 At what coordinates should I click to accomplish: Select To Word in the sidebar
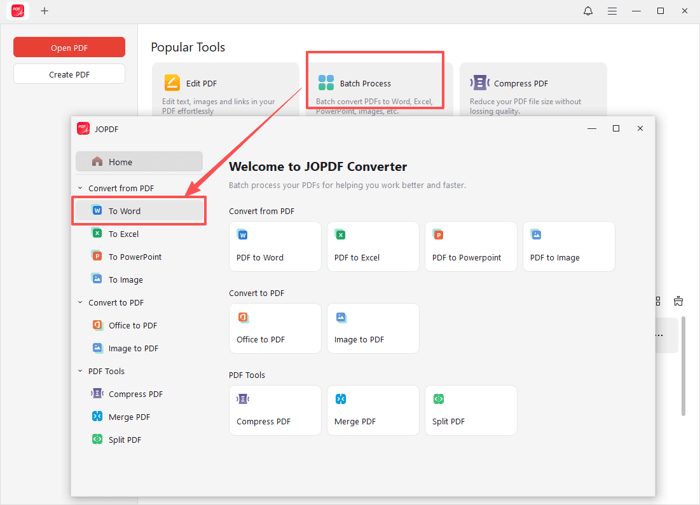pos(139,211)
